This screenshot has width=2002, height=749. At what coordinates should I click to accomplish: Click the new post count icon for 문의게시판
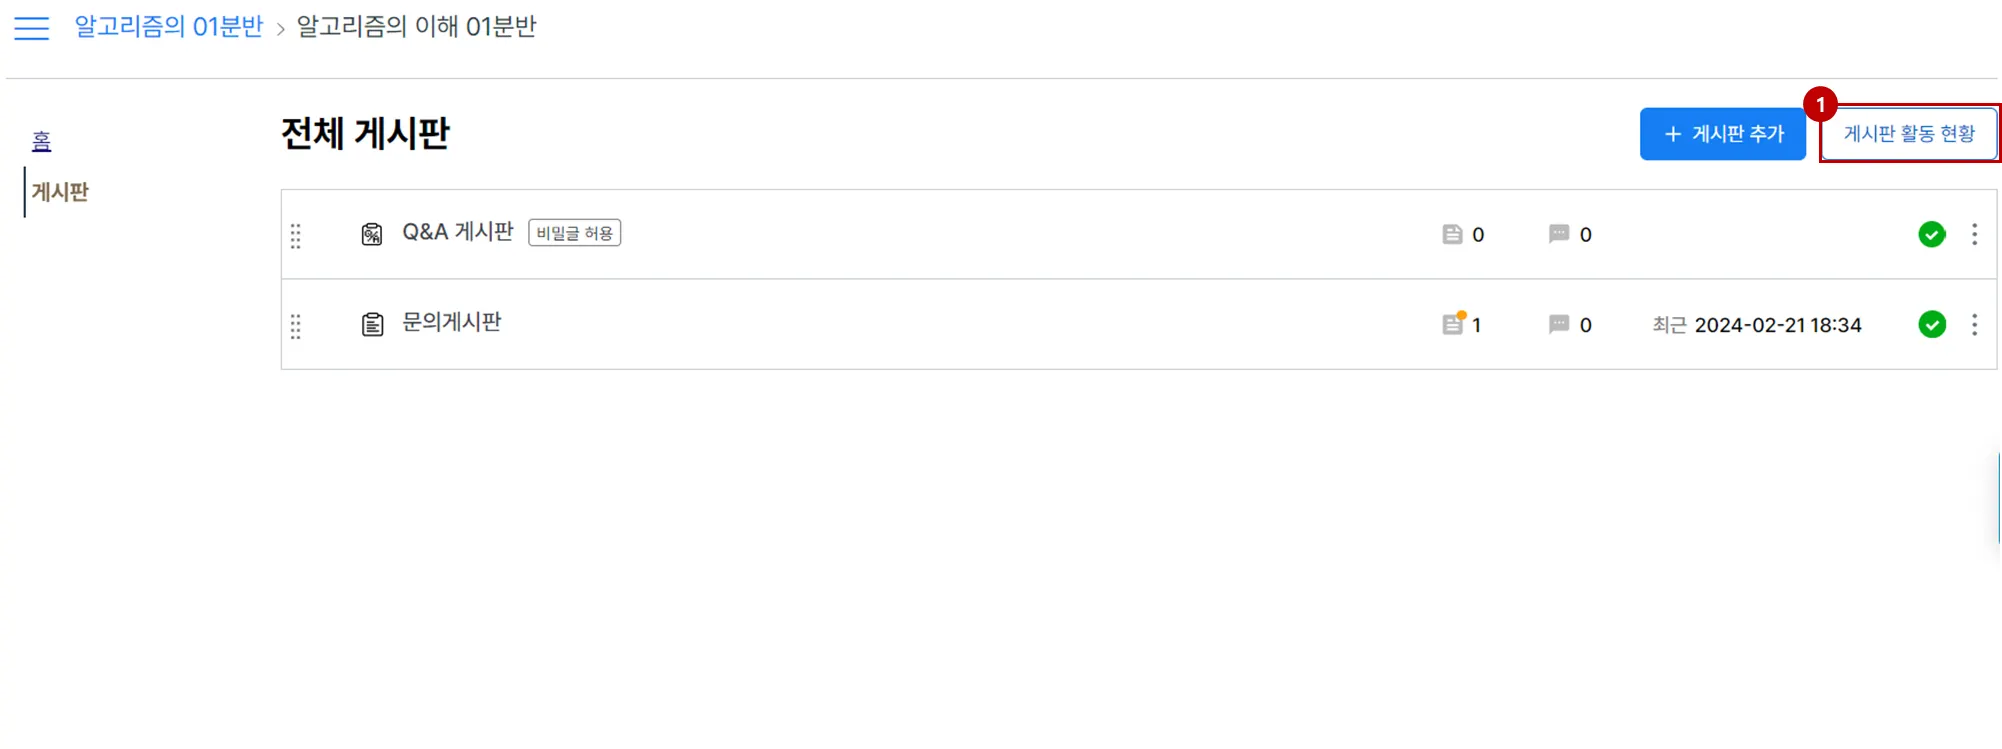click(1453, 324)
